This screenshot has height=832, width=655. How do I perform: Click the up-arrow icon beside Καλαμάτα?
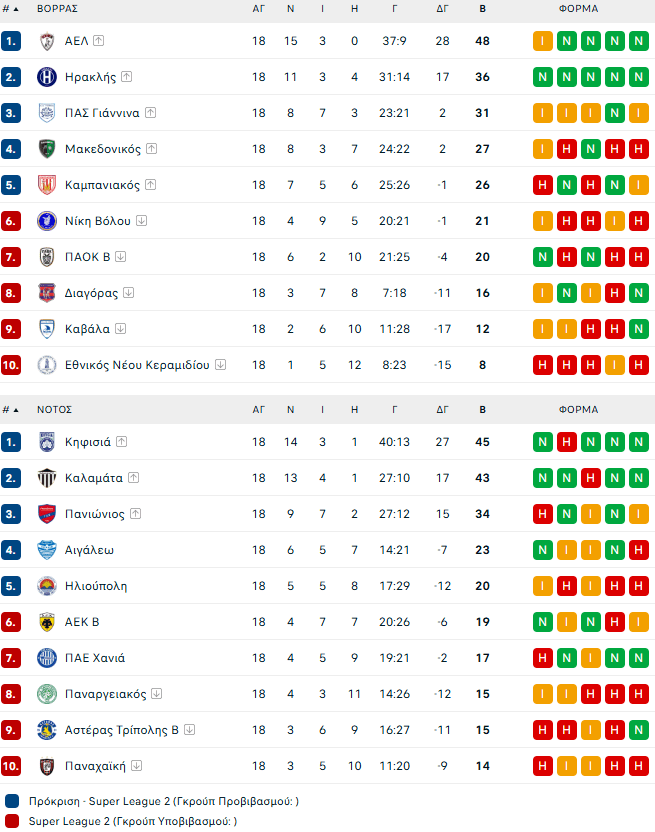(x=134, y=478)
